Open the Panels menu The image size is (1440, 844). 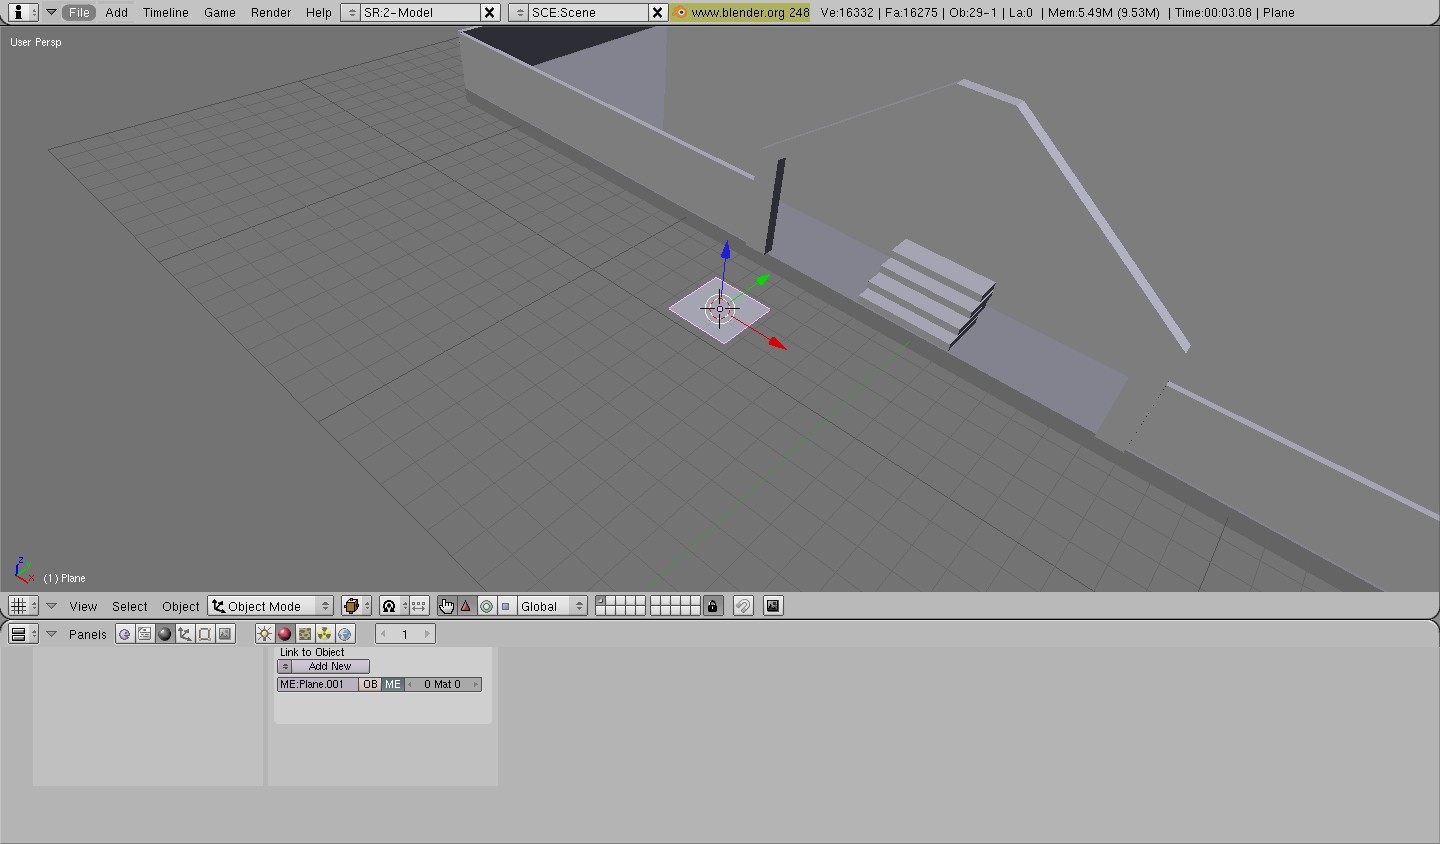(88, 634)
